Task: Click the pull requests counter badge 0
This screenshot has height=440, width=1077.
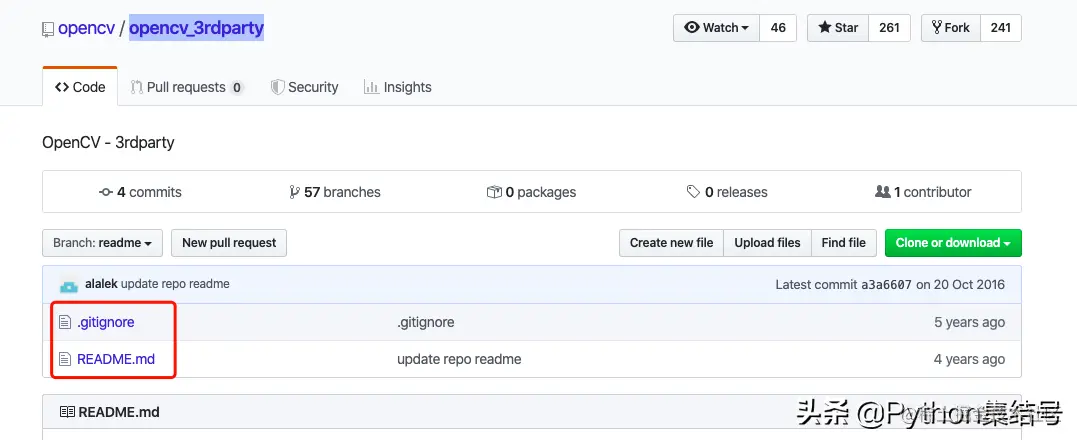Action: 237,88
